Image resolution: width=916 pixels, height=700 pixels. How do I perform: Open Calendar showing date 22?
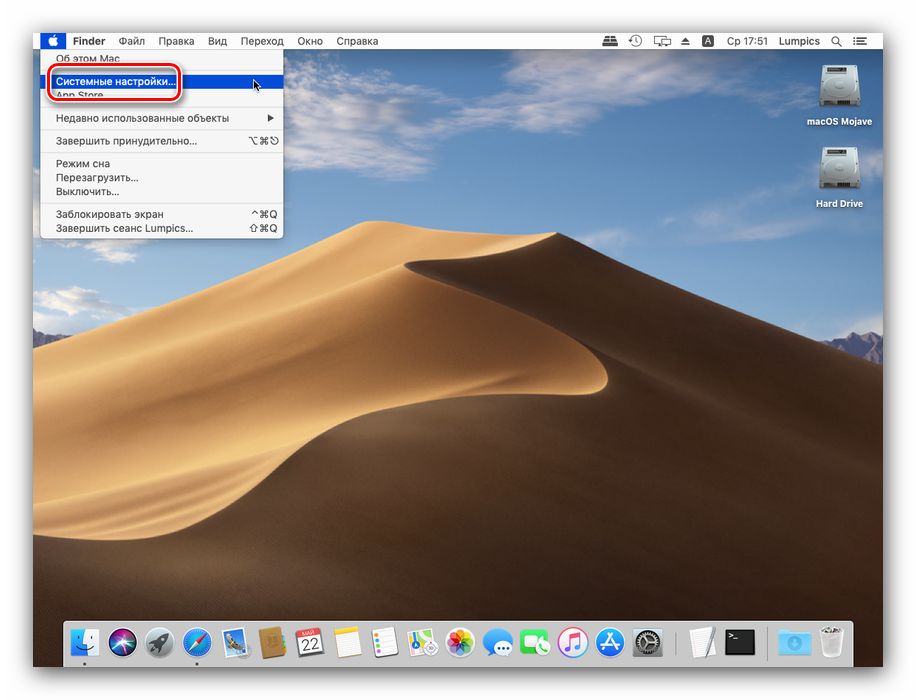(x=310, y=642)
